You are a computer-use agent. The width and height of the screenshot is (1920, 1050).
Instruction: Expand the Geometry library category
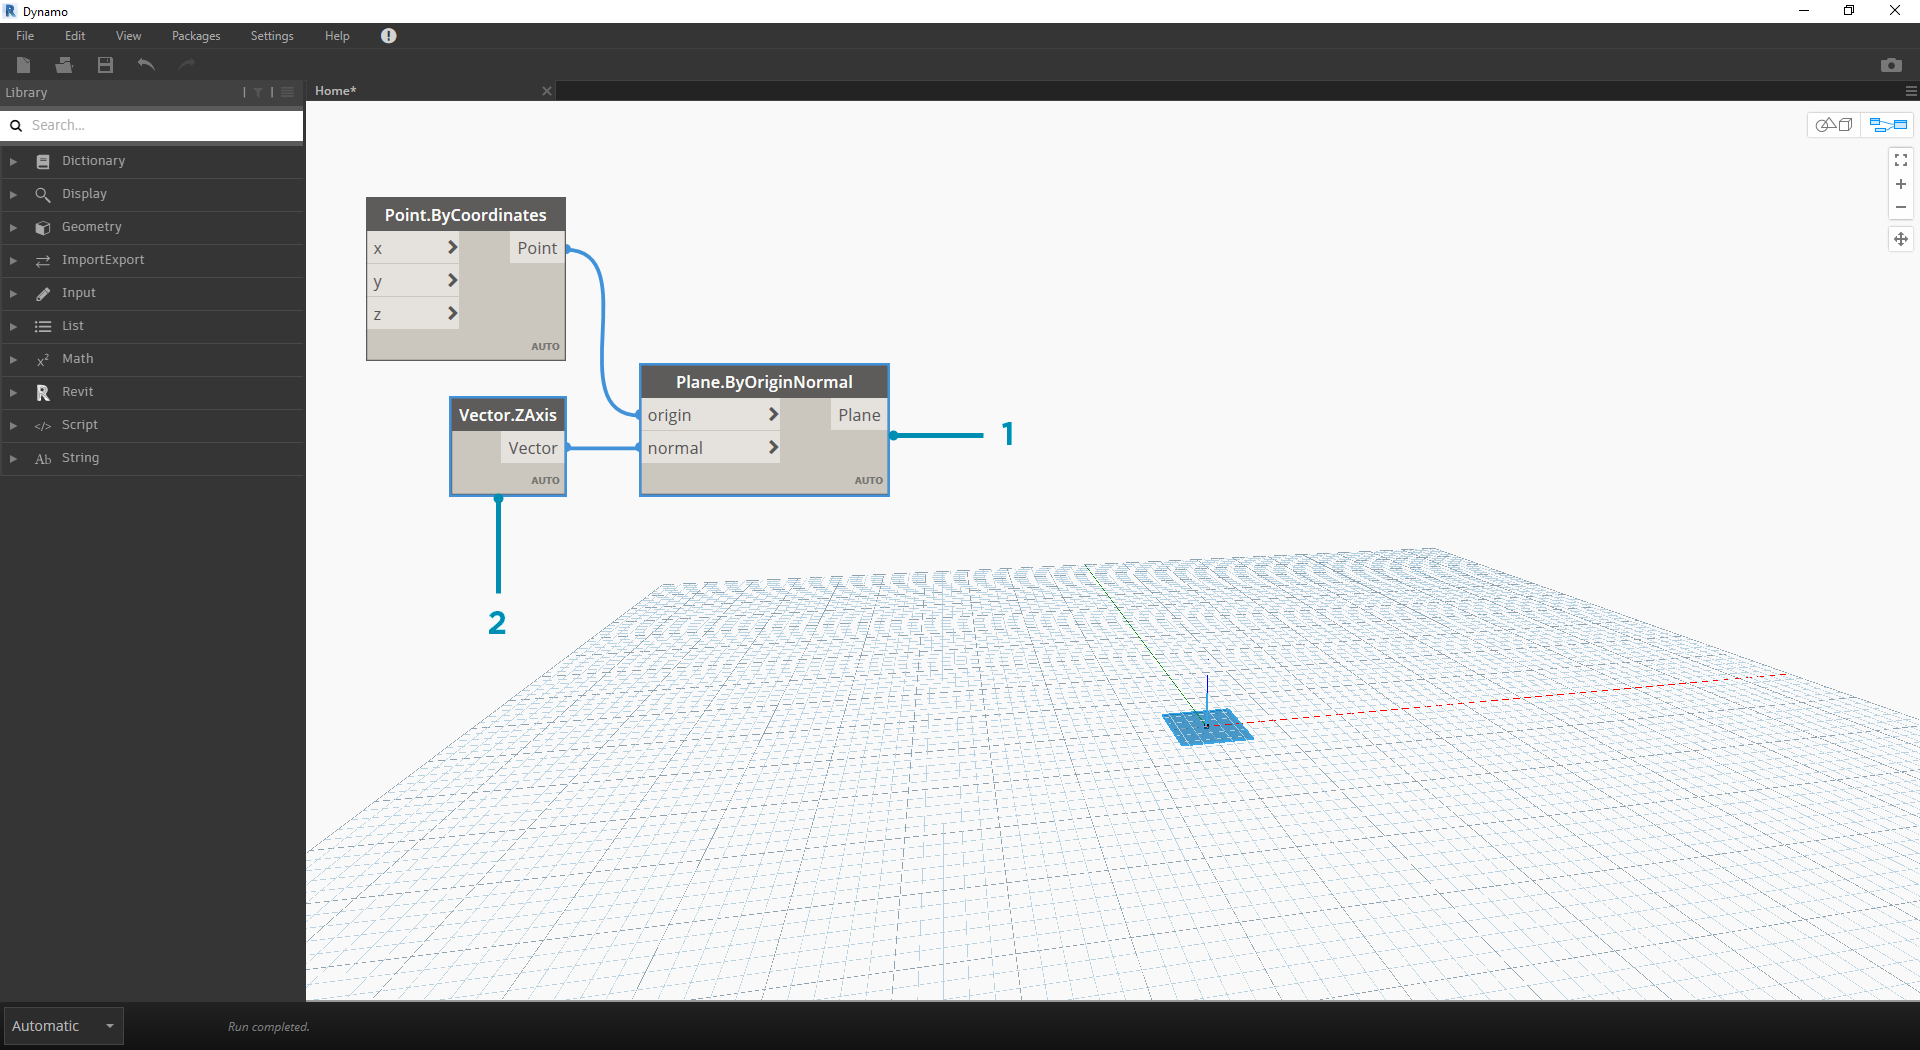pyautogui.click(x=91, y=227)
